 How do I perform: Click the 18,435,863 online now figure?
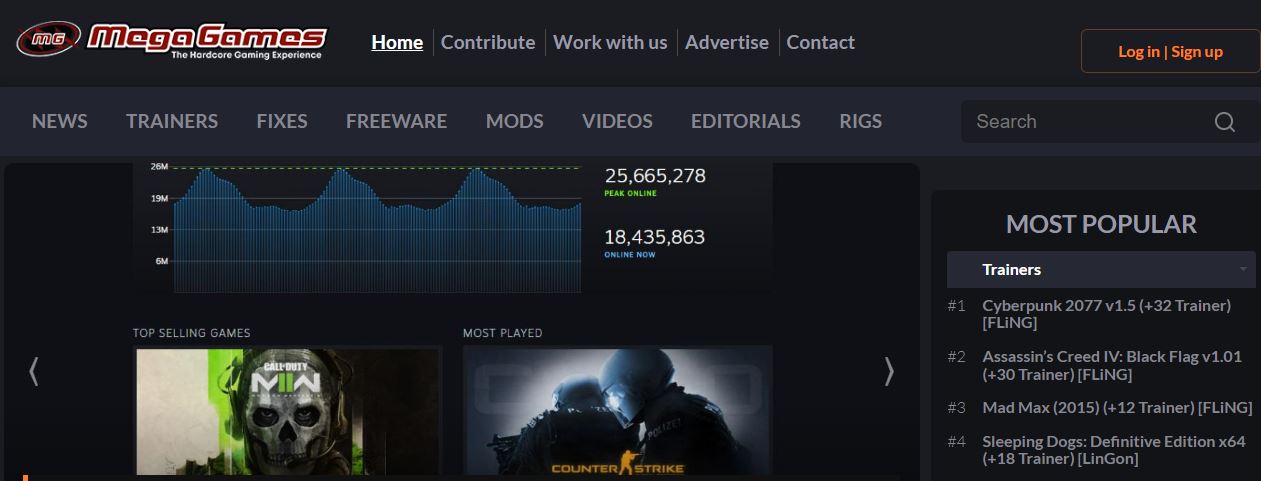(x=655, y=237)
